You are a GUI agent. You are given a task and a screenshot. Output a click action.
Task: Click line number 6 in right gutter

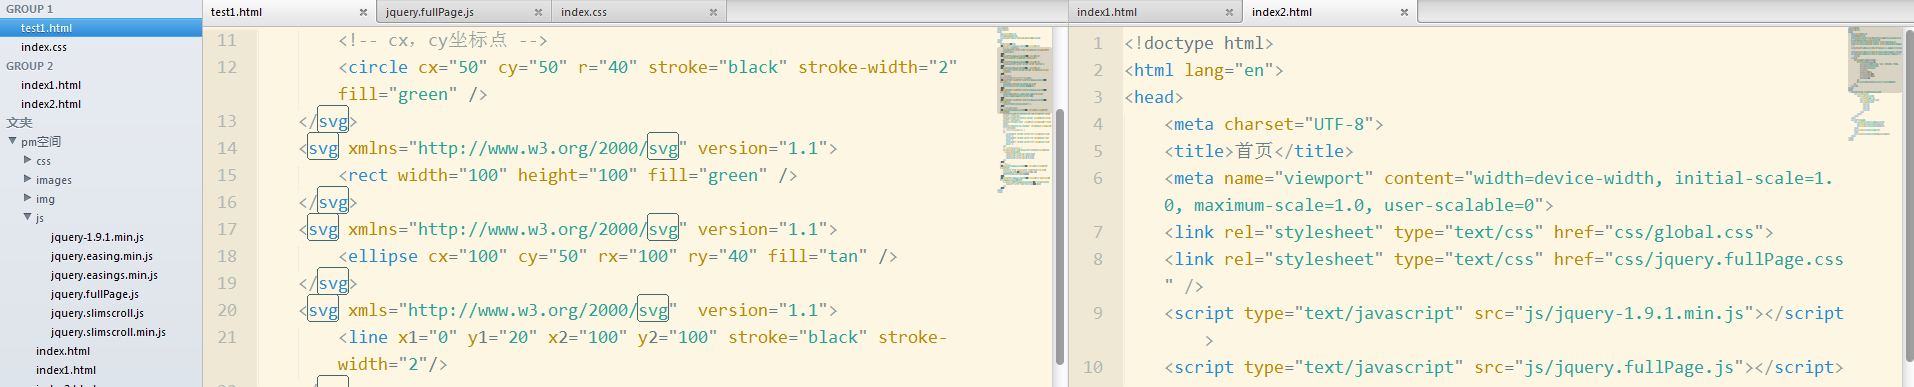click(1098, 178)
